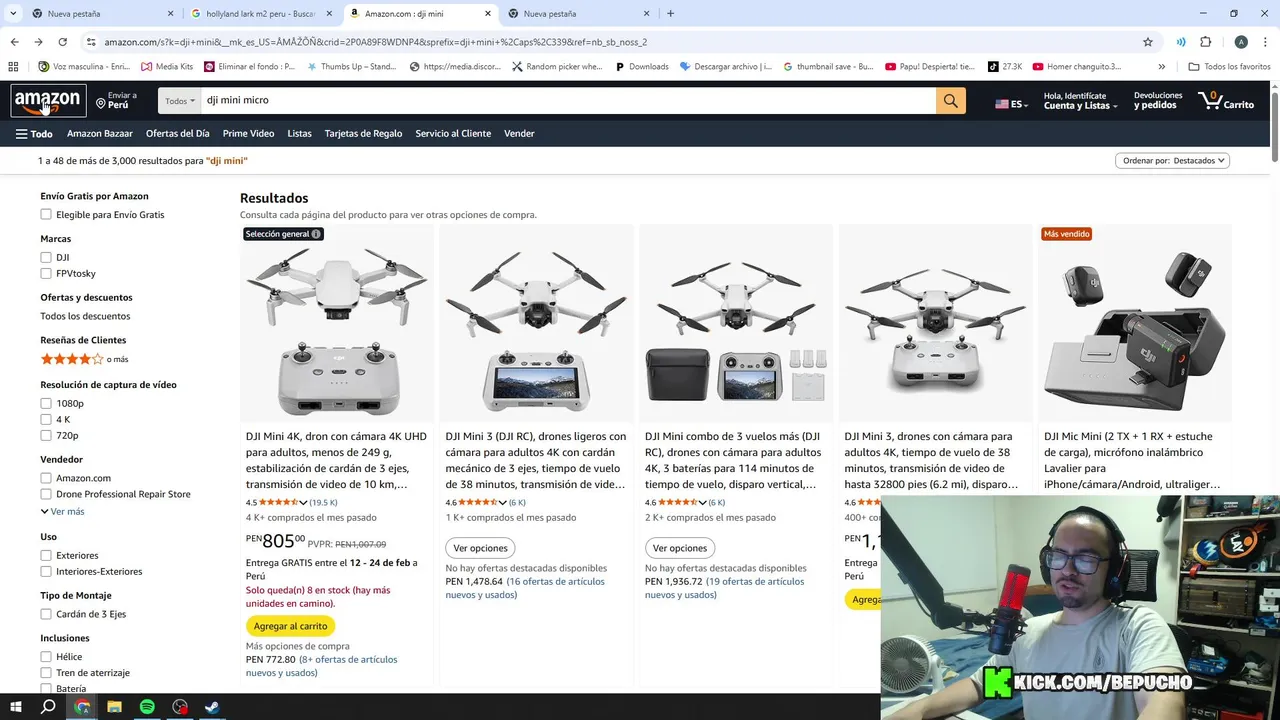Check Drone Professional Repair Store filter
Viewport: 1280px width, 720px height.
pyautogui.click(x=46, y=495)
